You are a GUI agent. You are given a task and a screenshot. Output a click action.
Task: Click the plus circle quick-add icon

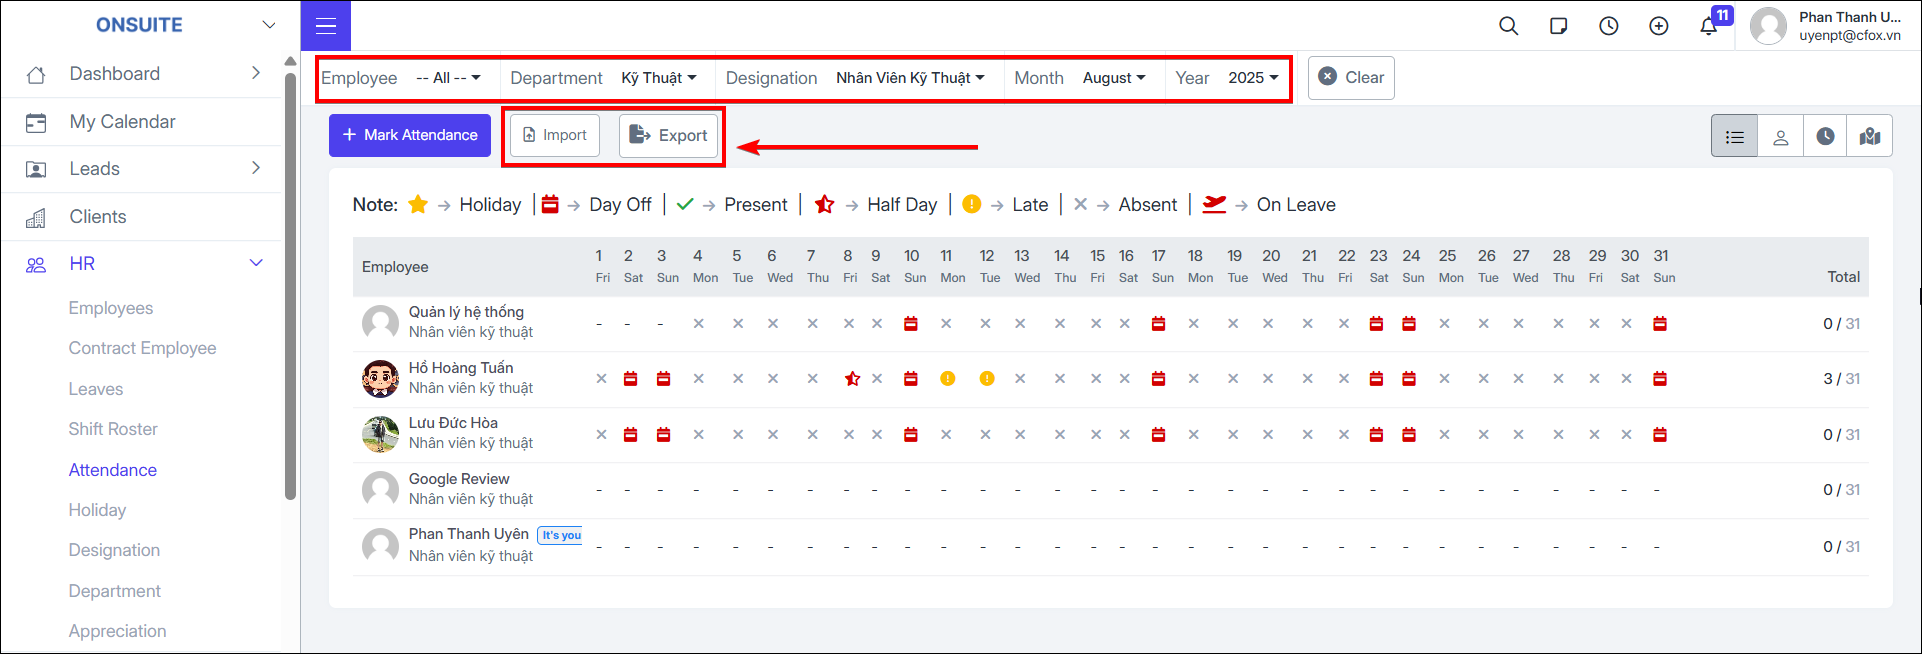coord(1659,26)
